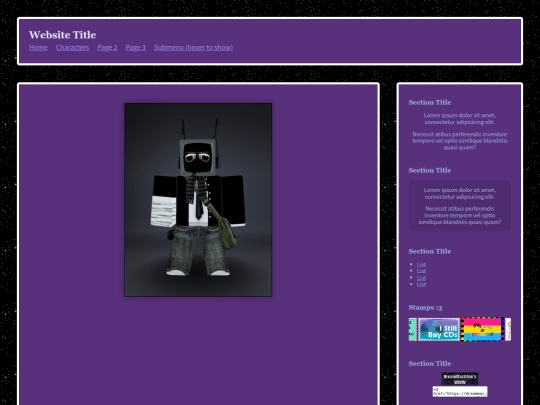Click the pink, yellow and blue flag stamp
This screenshot has width=540, height=405.
pos(482,330)
